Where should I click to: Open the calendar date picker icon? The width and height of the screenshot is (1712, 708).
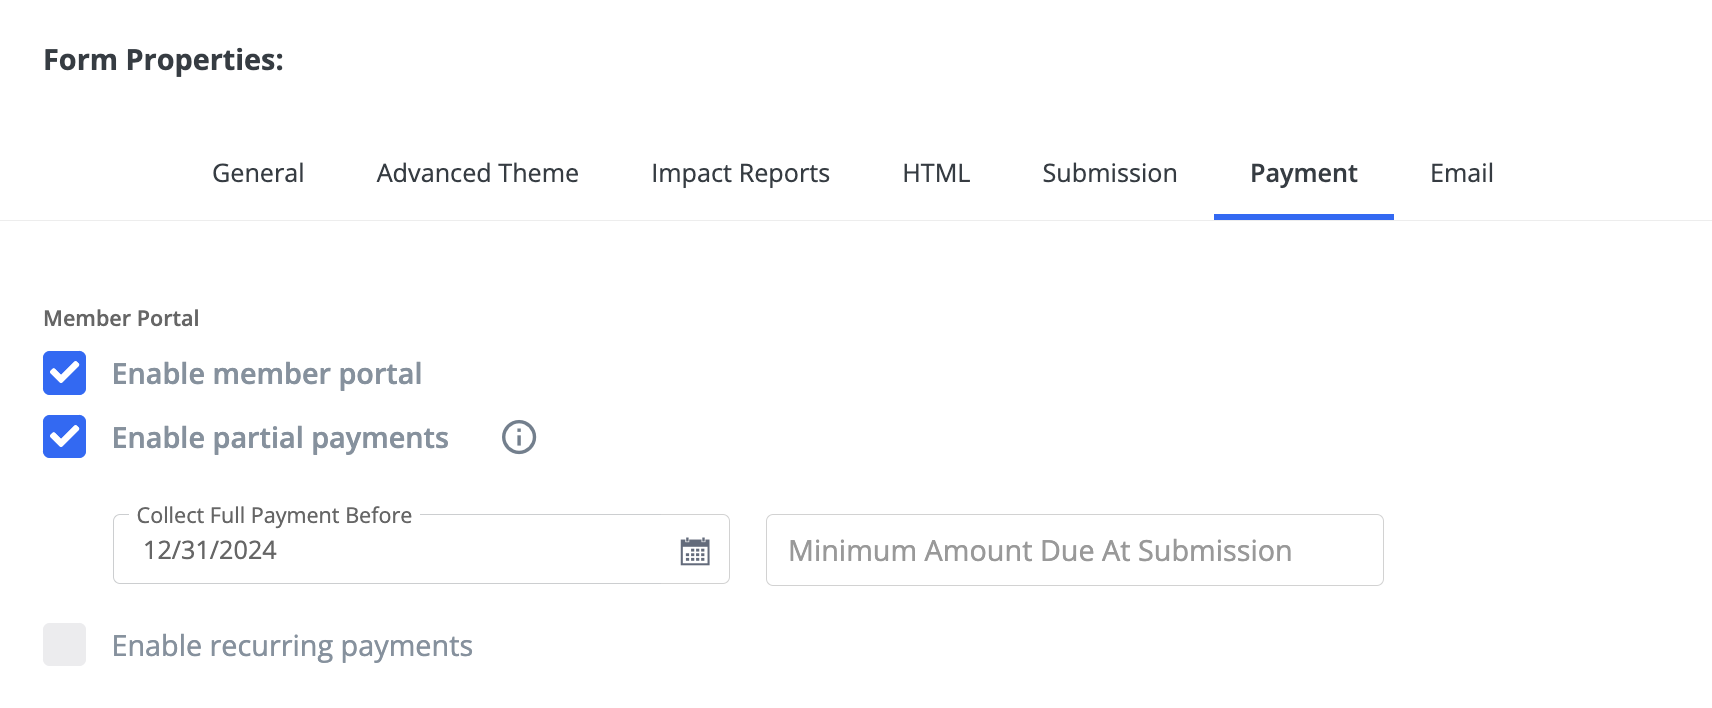(697, 550)
